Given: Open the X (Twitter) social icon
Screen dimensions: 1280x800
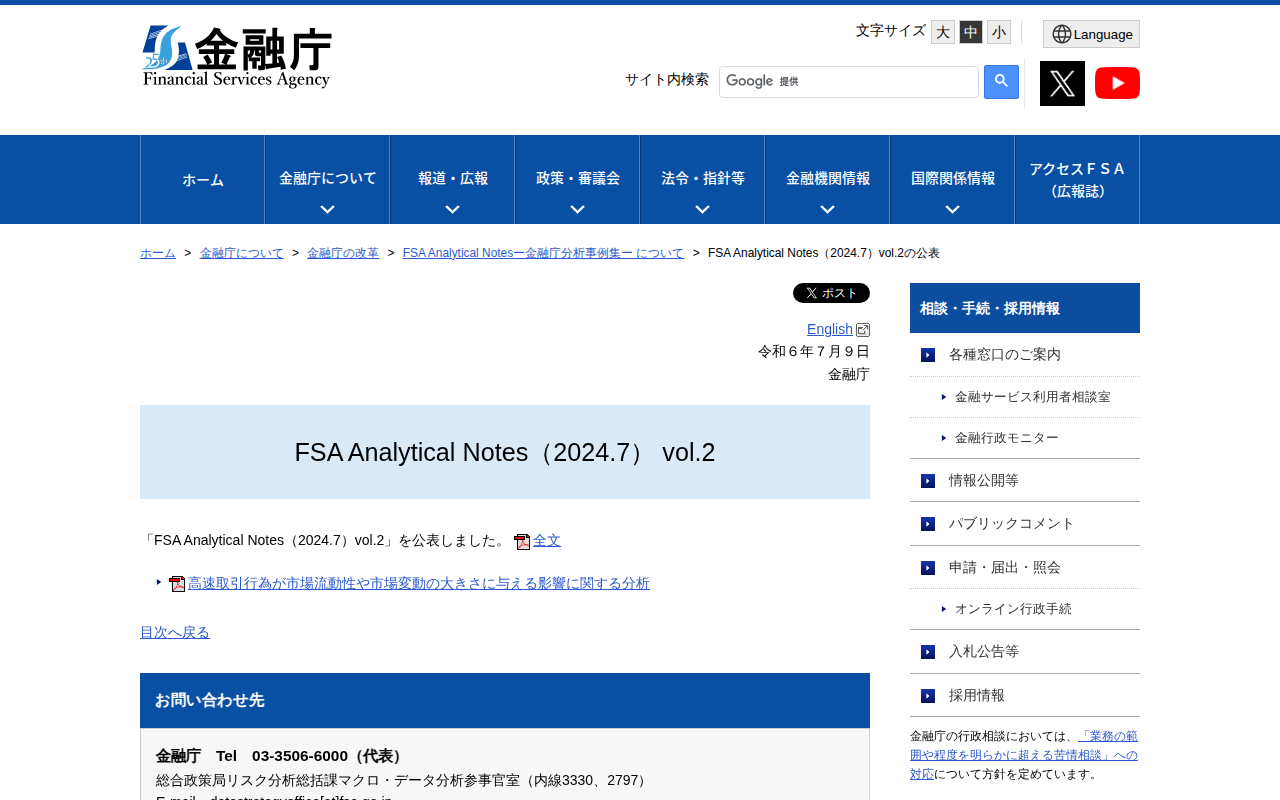Looking at the screenshot, I should (x=1062, y=83).
